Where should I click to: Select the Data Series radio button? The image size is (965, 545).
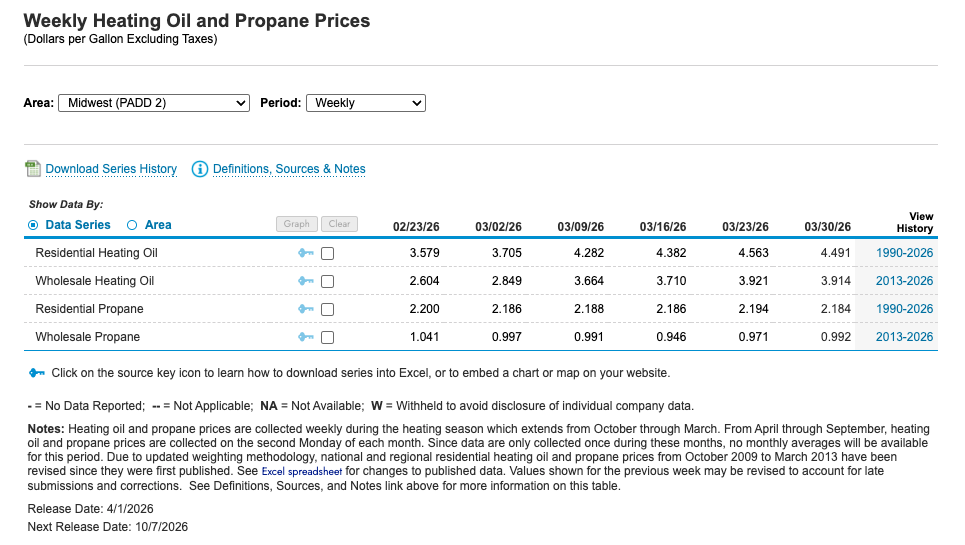pos(33,225)
